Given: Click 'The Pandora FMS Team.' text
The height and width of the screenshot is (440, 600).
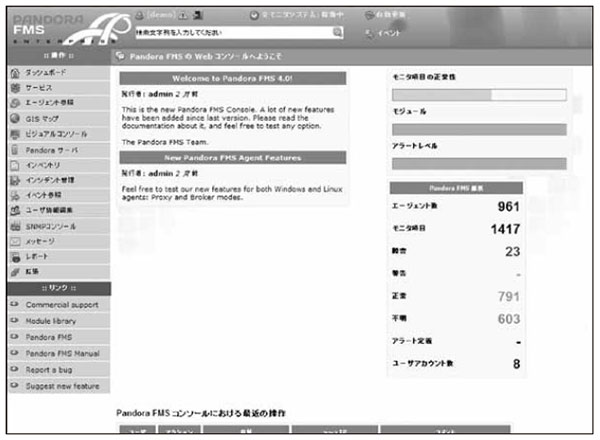Looking at the screenshot, I should tap(165, 142).
